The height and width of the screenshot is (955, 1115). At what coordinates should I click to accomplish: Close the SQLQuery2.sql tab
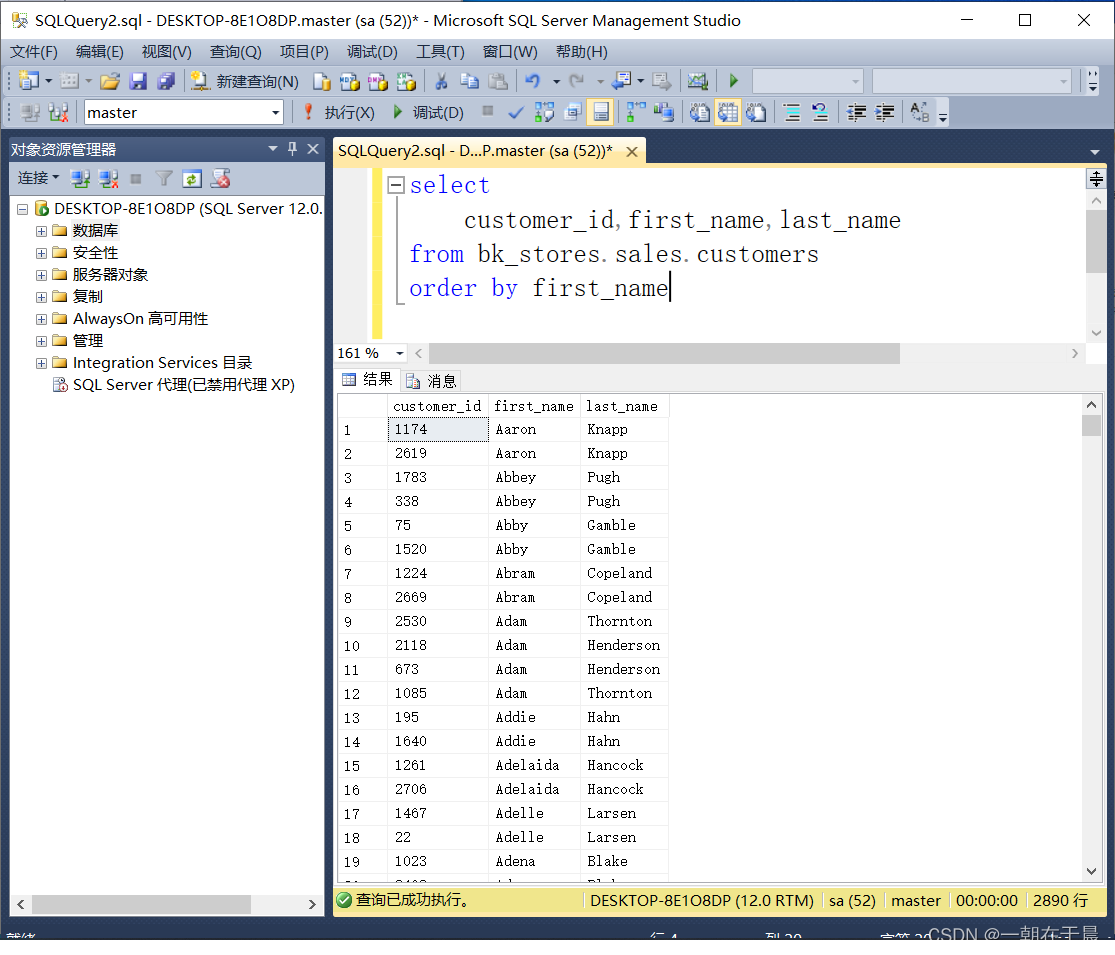(631, 151)
